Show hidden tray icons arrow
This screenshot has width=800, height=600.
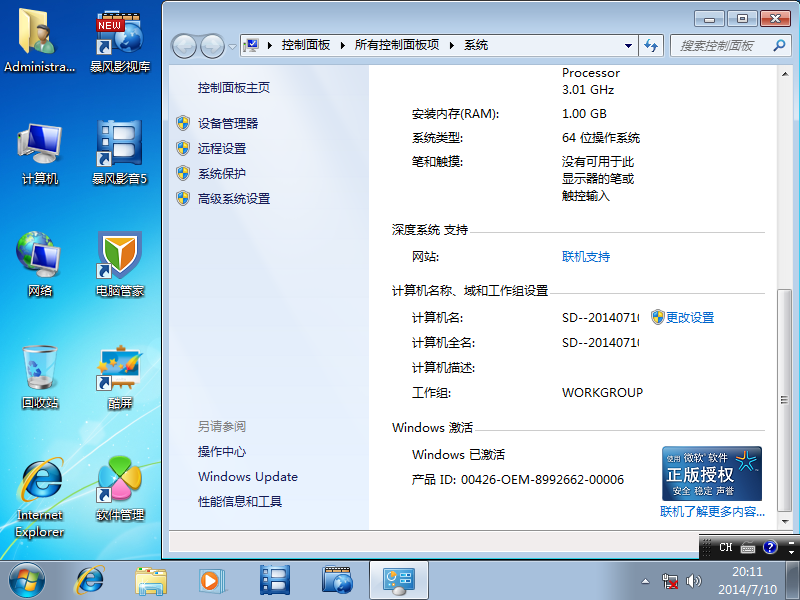(645, 581)
